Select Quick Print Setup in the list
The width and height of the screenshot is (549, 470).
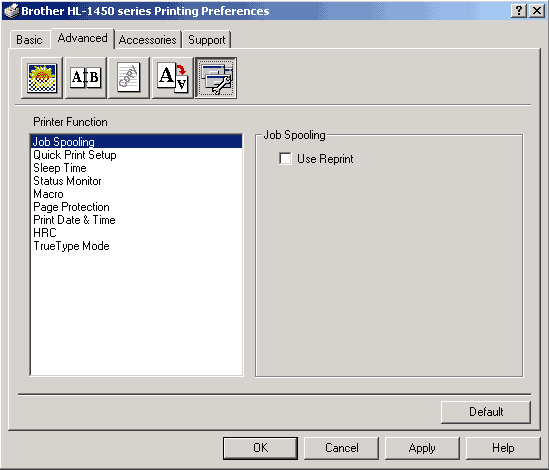point(136,155)
